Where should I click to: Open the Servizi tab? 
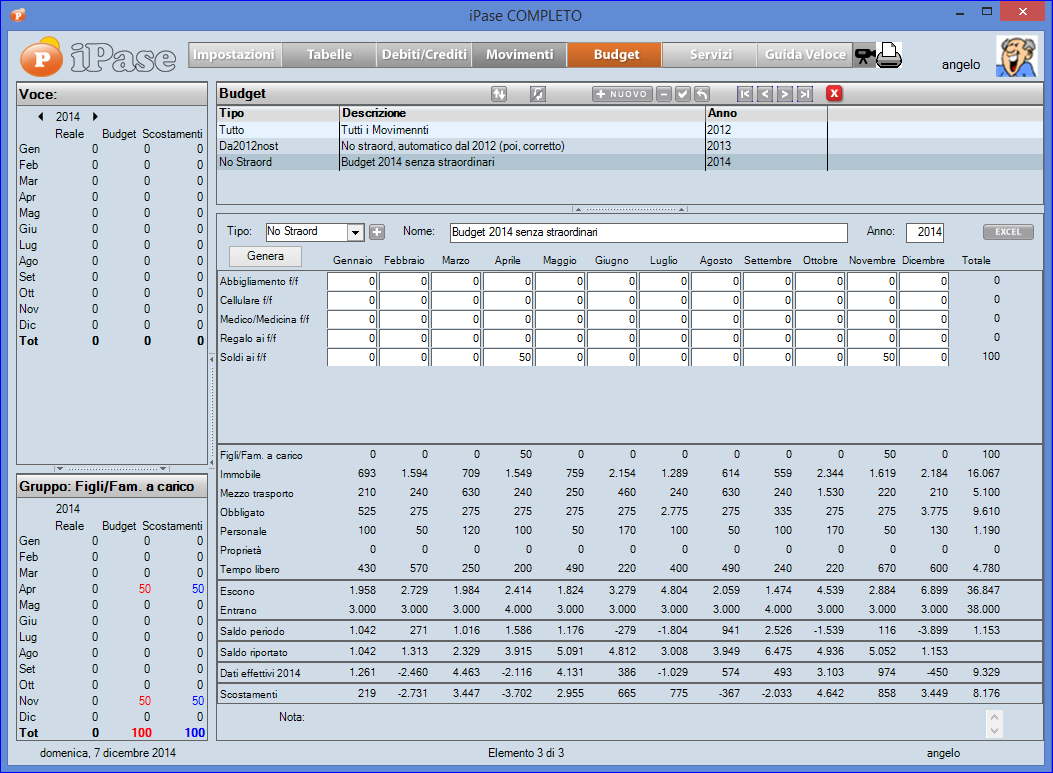709,55
